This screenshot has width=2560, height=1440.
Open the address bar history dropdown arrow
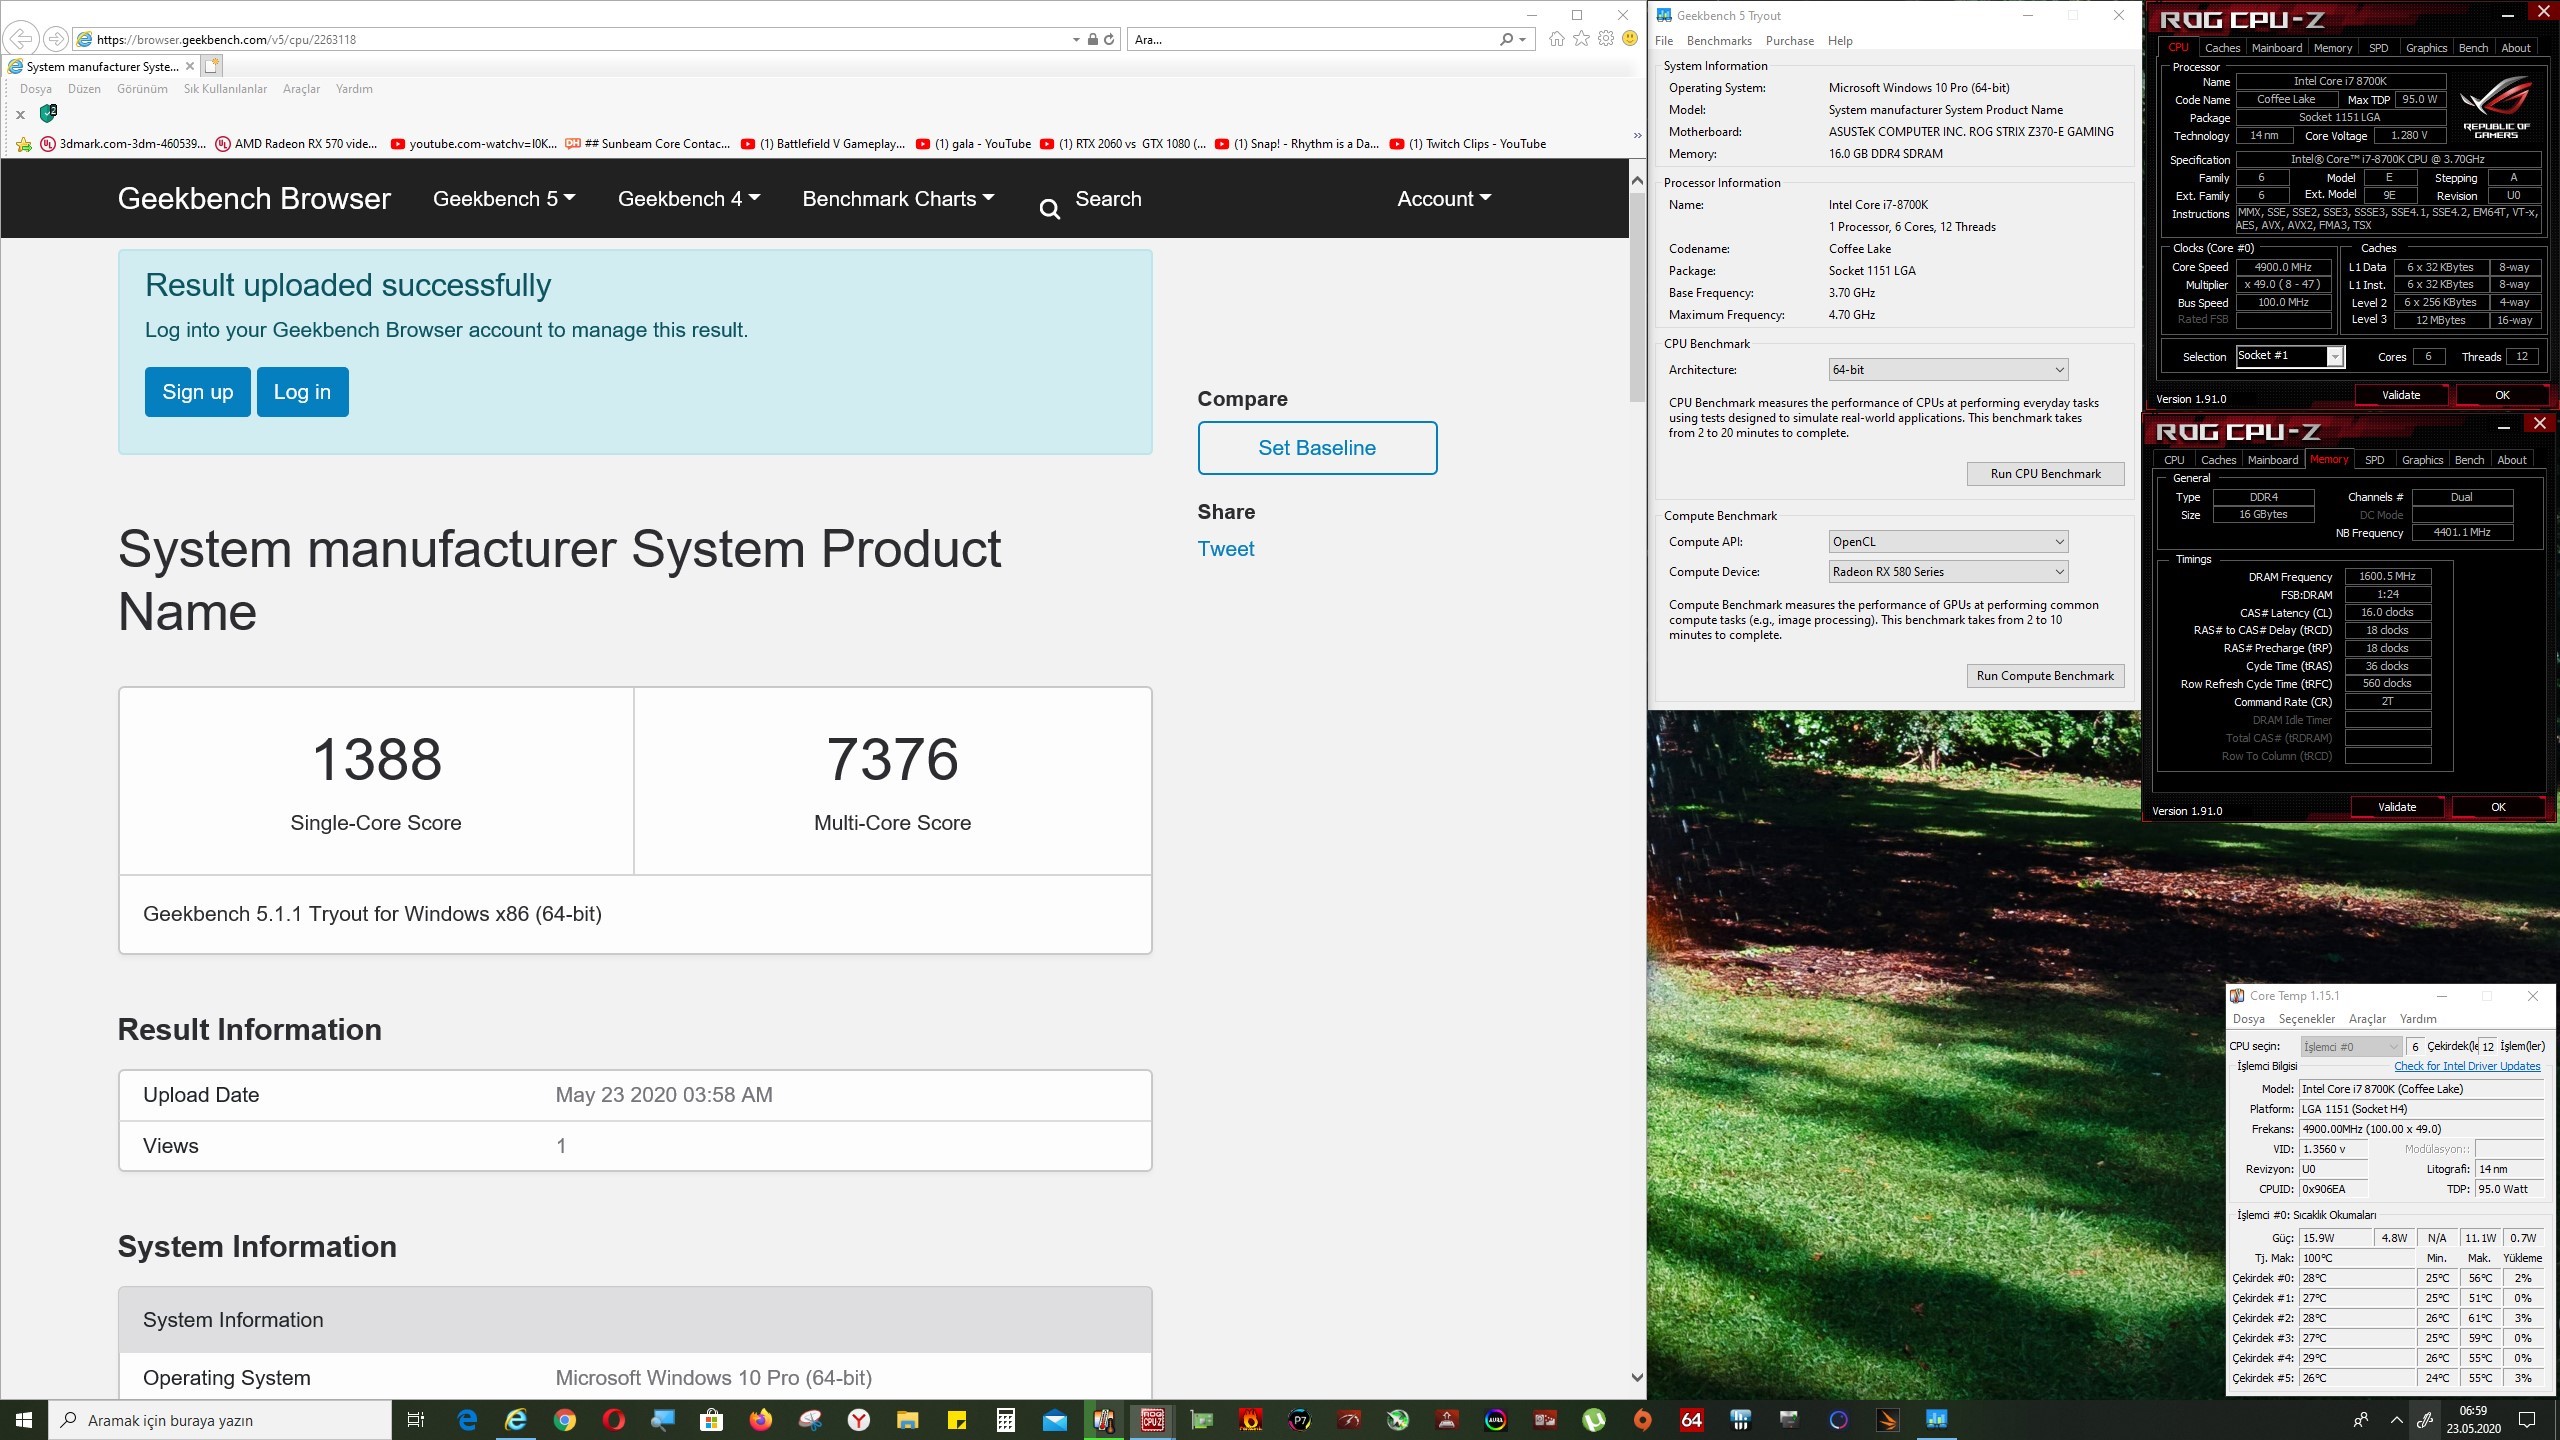tap(1076, 40)
